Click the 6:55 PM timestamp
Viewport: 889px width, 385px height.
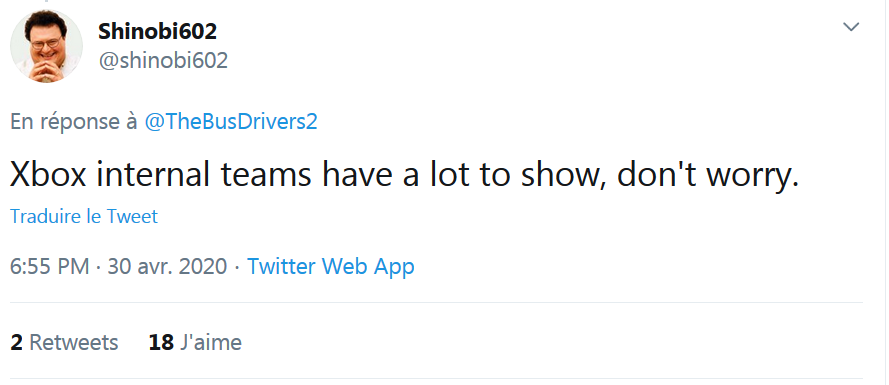(x=49, y=266)
